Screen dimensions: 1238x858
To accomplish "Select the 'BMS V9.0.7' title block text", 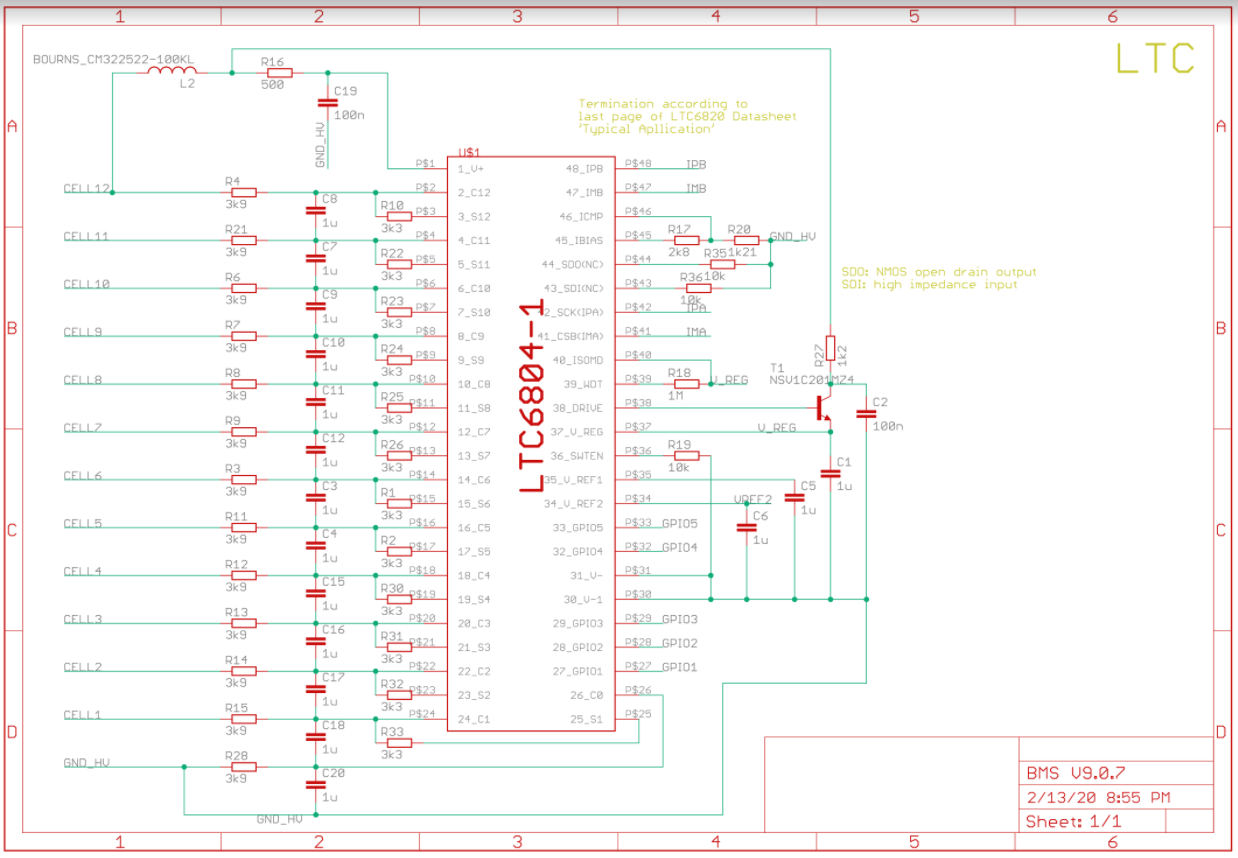I will [x=1075, y=773].
